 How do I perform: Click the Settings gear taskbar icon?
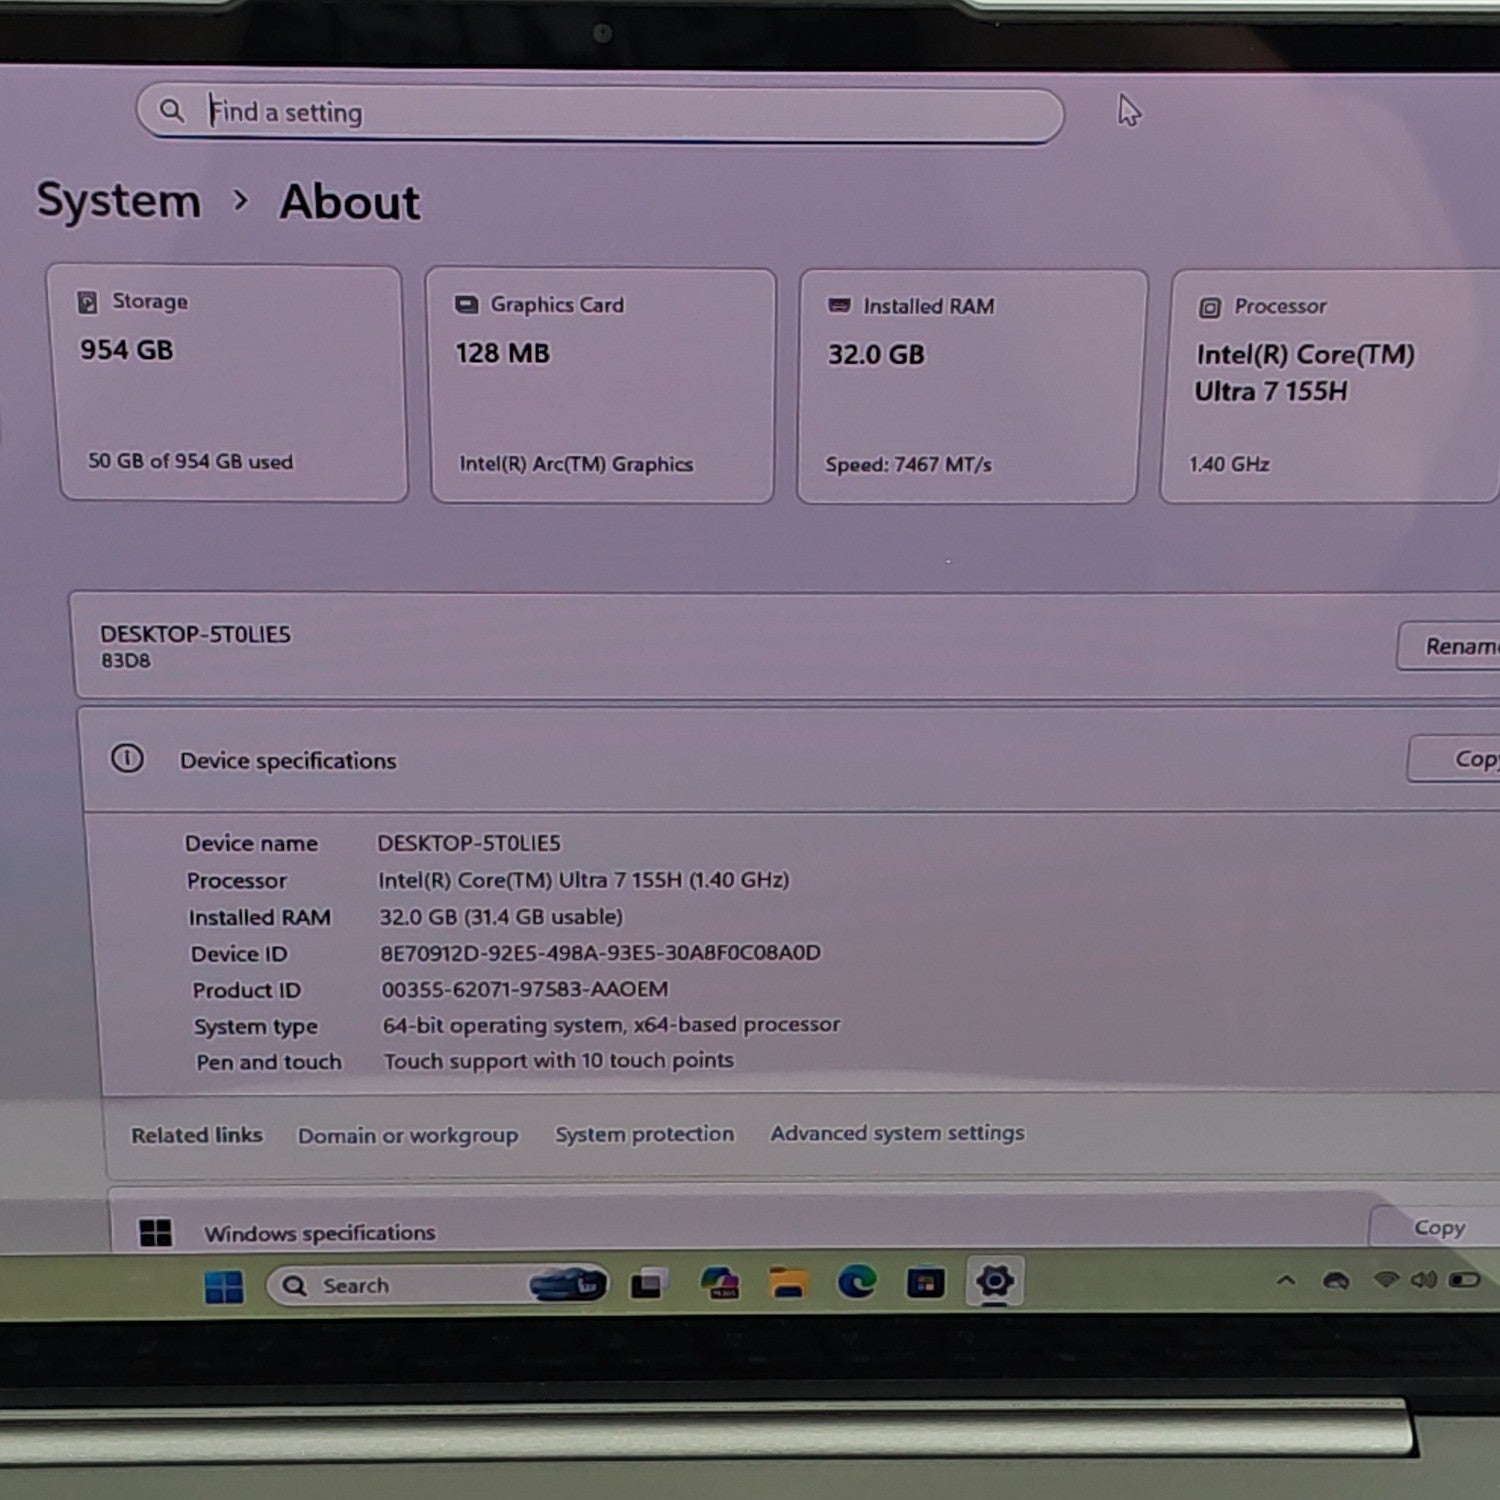click(x=995, y=1280)
